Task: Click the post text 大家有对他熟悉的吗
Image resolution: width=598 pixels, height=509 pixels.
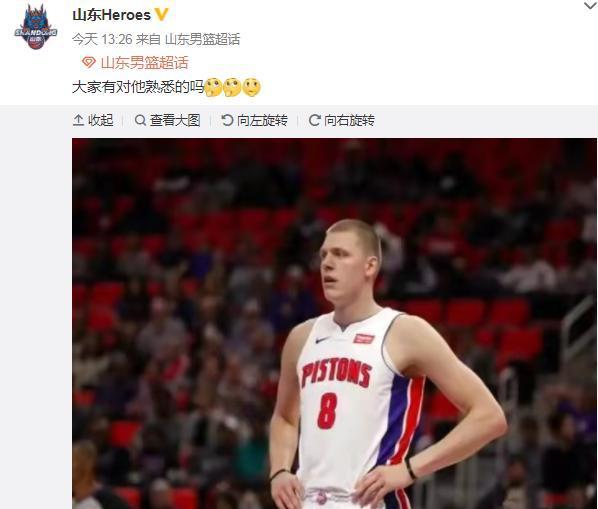Action: point(138,87)
